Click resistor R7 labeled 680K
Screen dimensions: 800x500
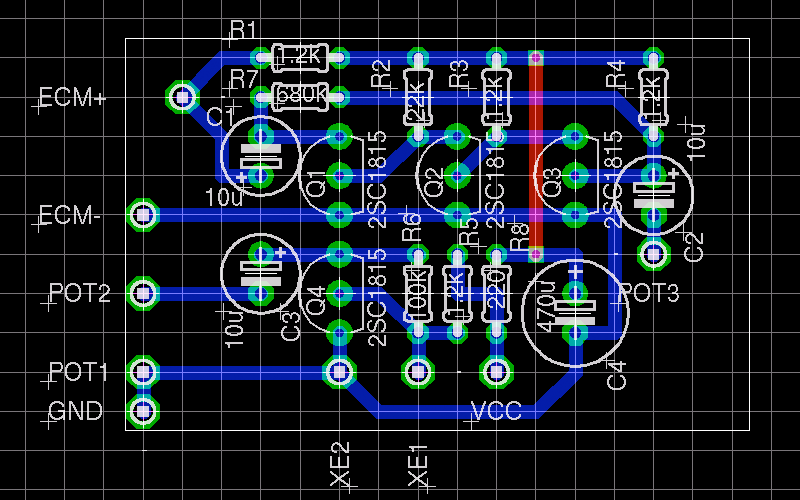pos(300,96)
